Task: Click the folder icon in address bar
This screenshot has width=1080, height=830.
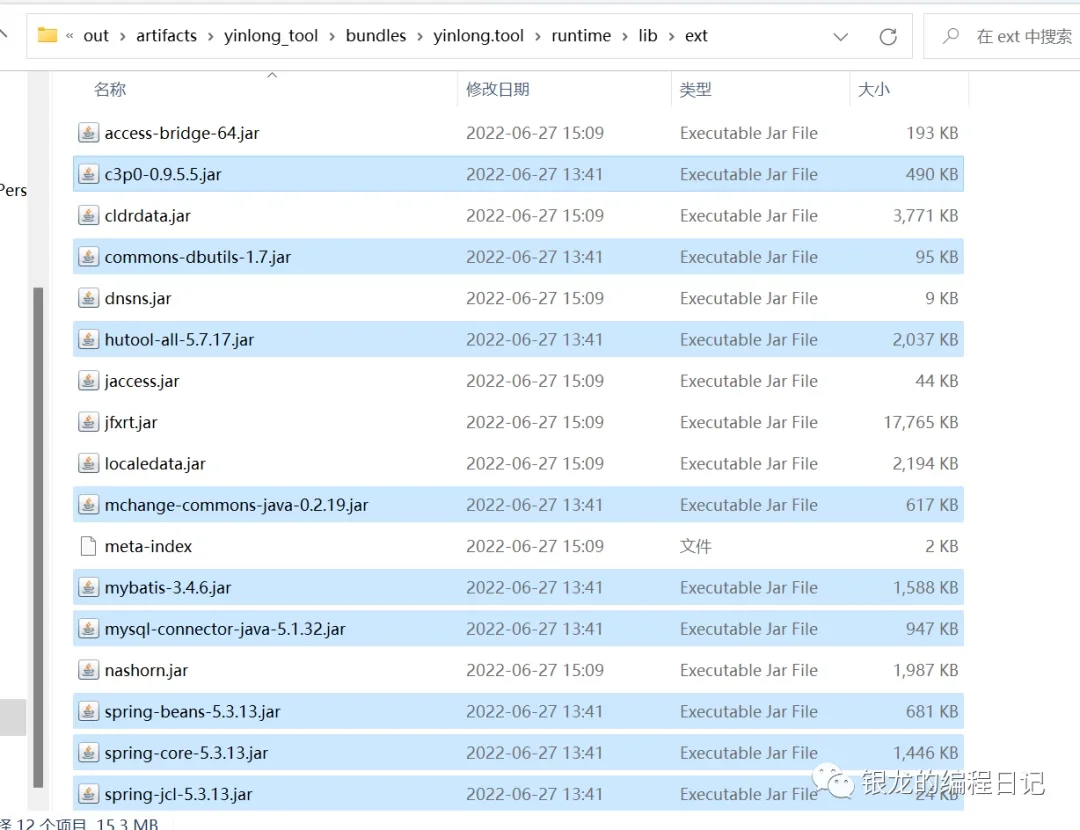Action: [x=47, y=36]
